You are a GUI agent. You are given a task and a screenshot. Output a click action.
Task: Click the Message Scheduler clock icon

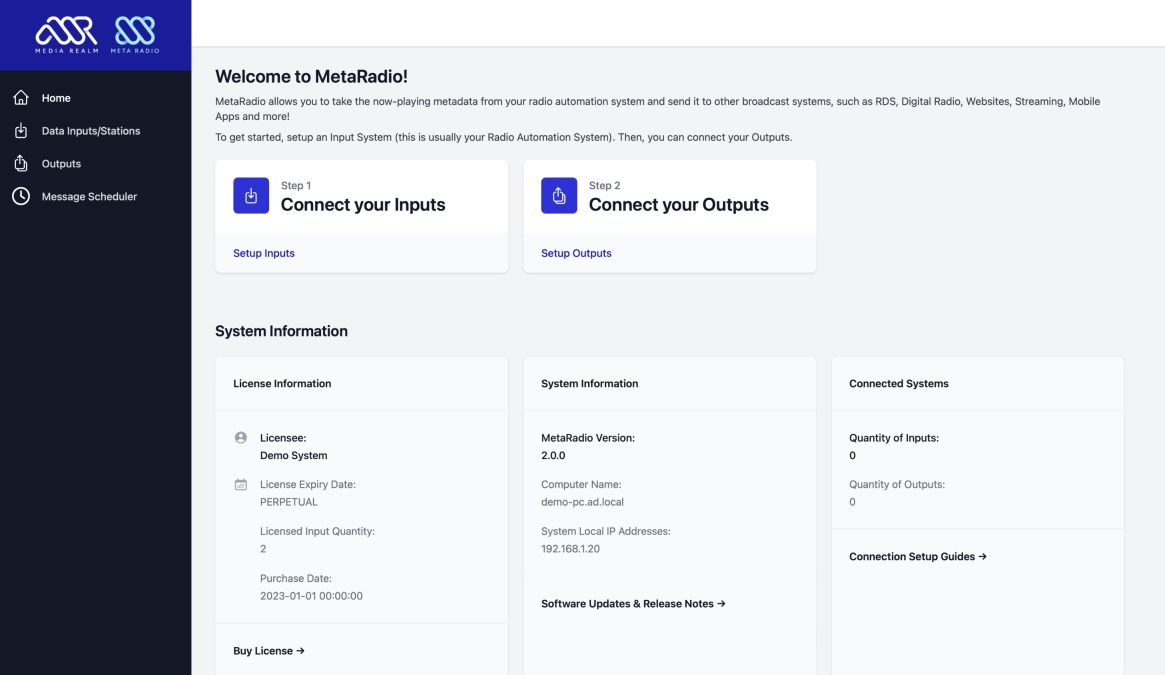(20, 196)
